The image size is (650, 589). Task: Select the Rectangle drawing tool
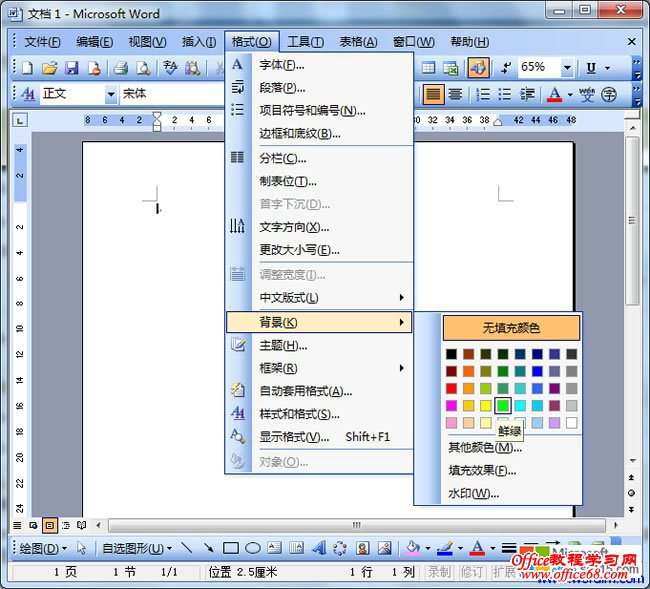[231, 548]
